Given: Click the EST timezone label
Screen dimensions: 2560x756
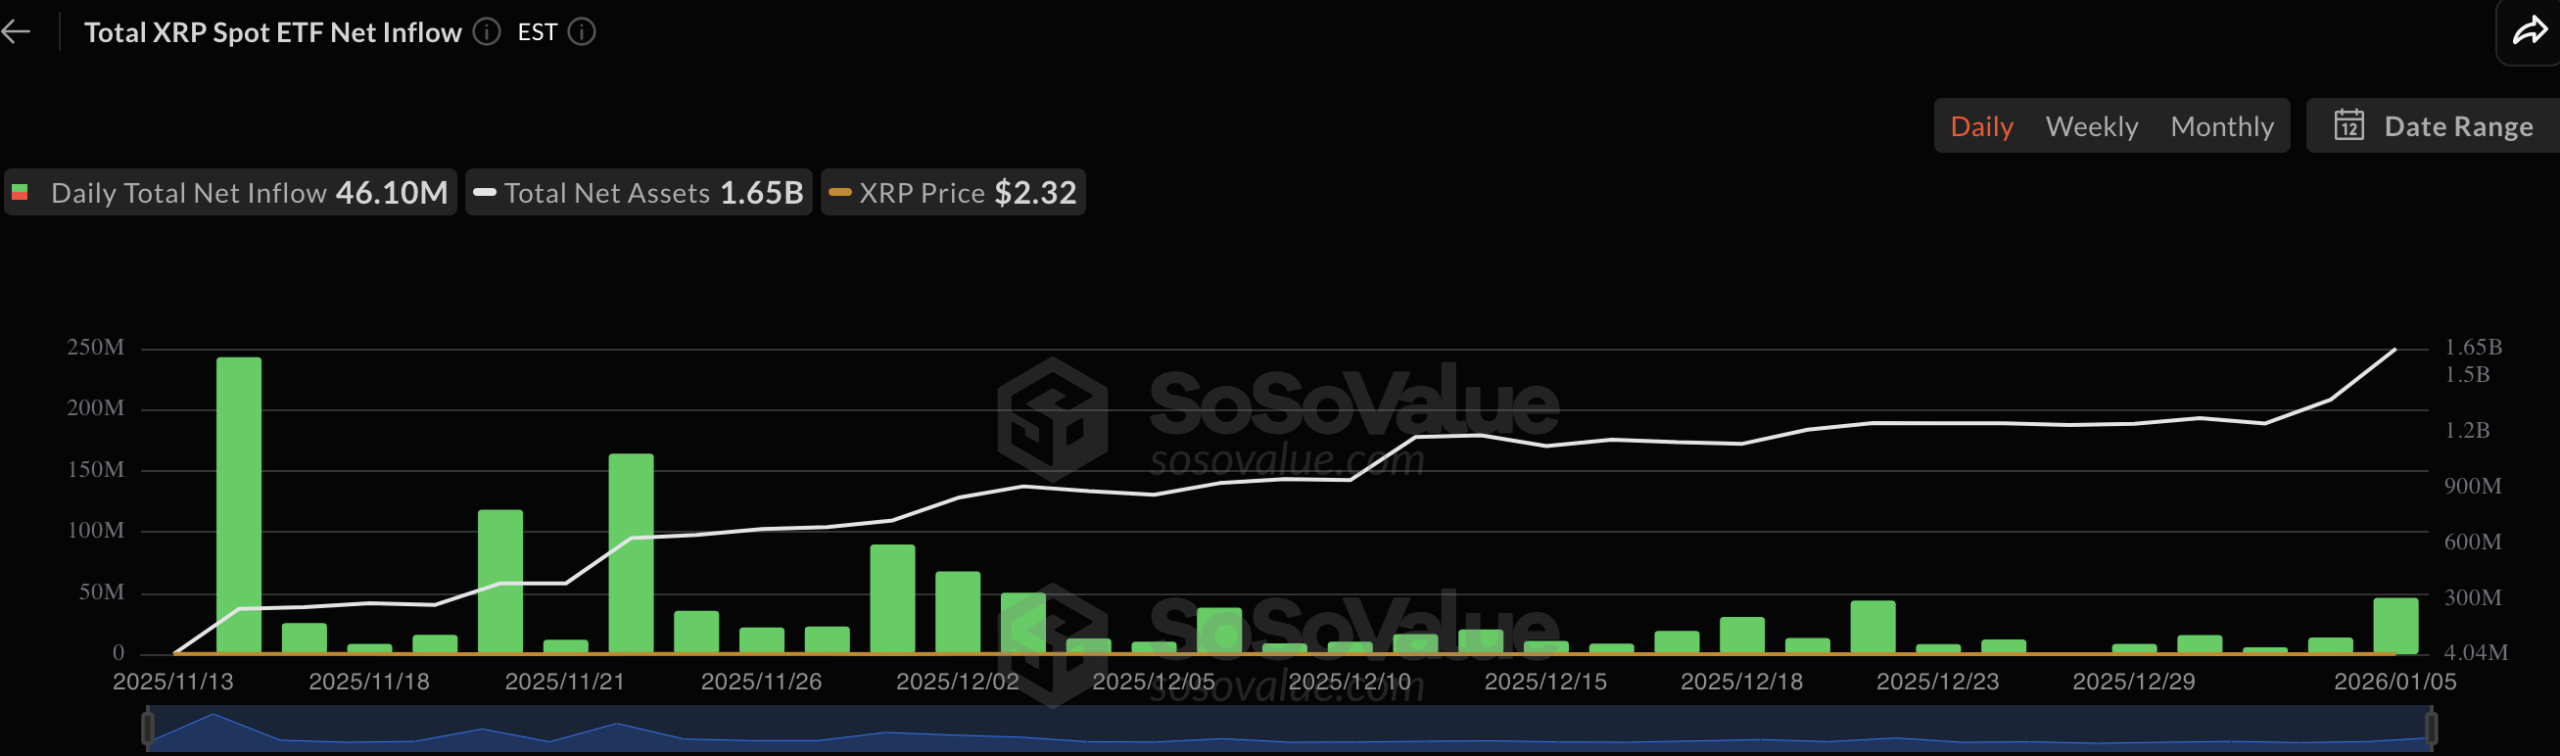Looking at the screenshot, I should tap(537, 32).
